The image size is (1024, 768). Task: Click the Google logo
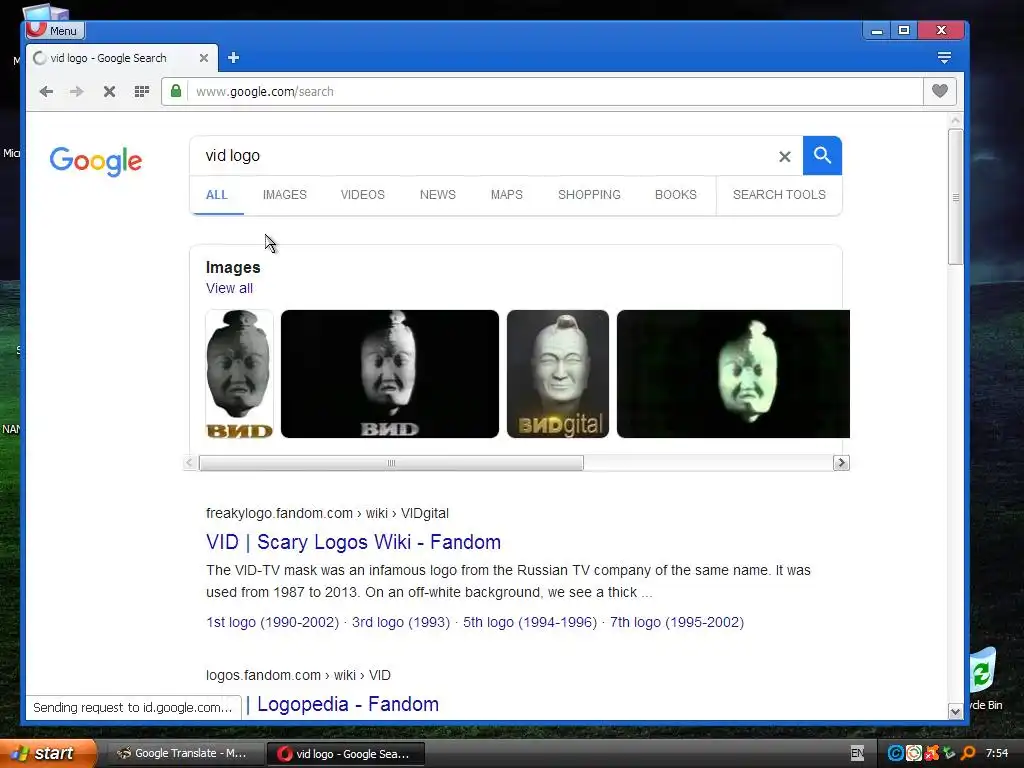tap(95, 161)
